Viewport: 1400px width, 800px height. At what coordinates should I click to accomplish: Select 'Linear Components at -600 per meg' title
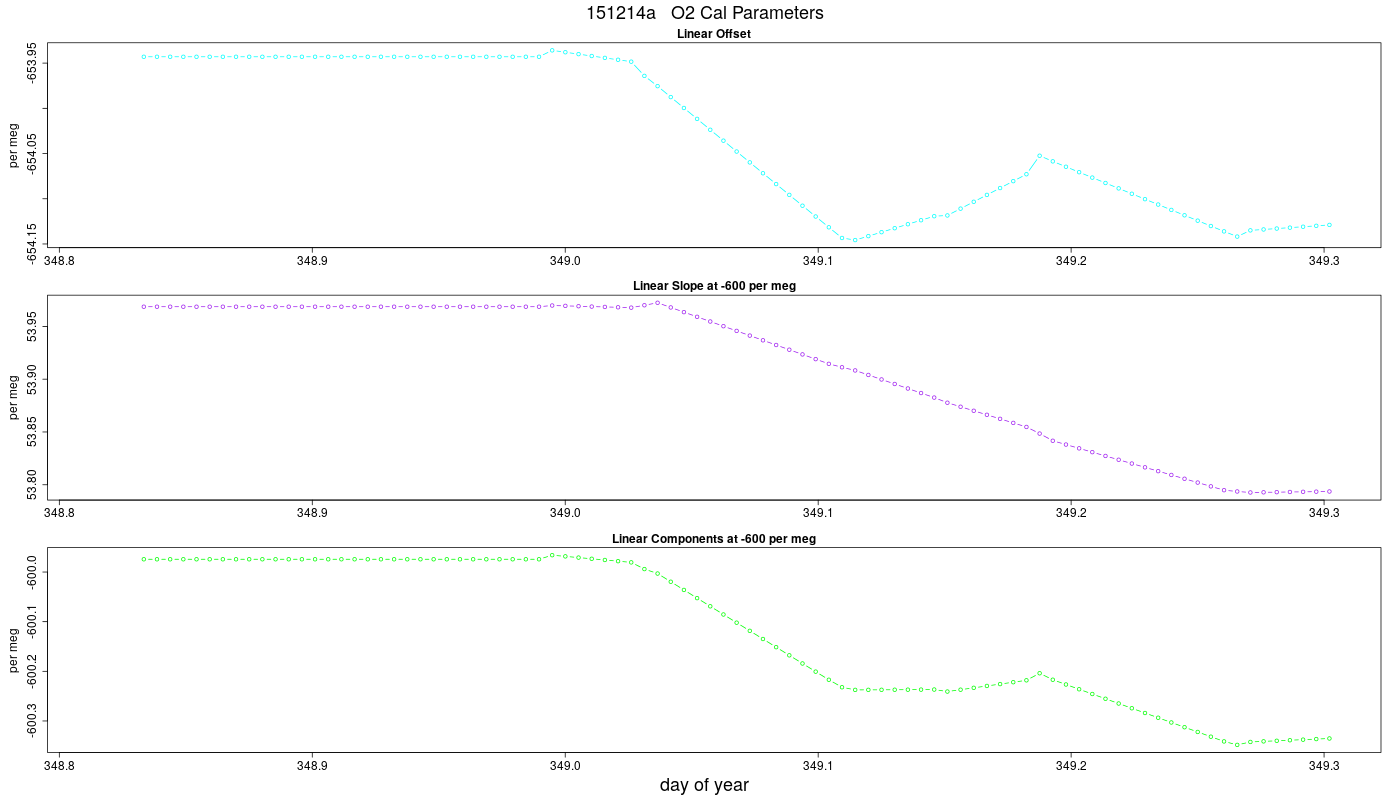pos(714,539)
